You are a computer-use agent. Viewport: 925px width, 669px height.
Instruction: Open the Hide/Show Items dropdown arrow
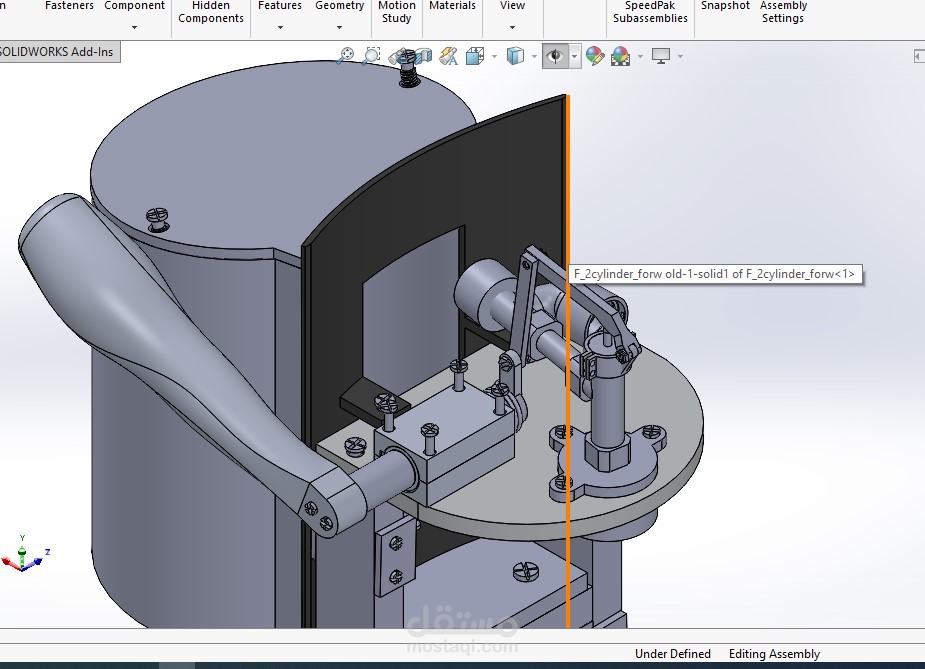tap(575, 57)
